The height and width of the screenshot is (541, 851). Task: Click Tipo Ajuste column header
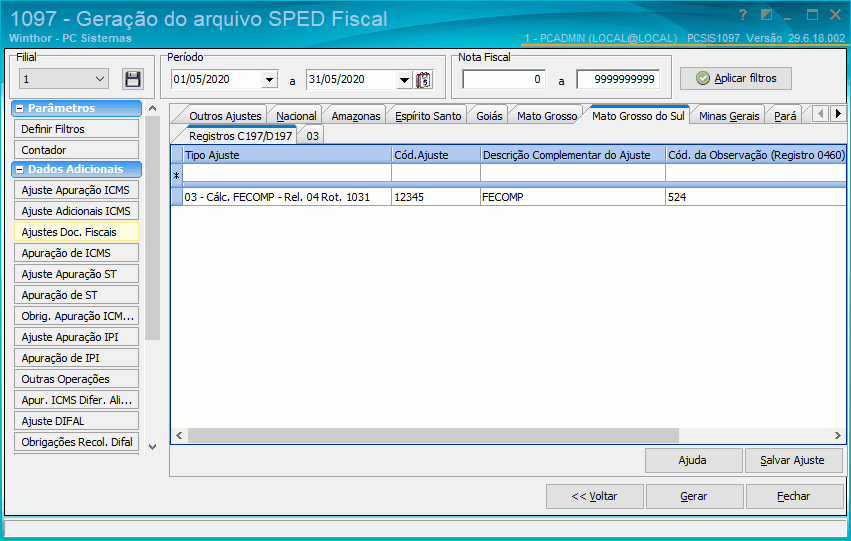point(287,155)
